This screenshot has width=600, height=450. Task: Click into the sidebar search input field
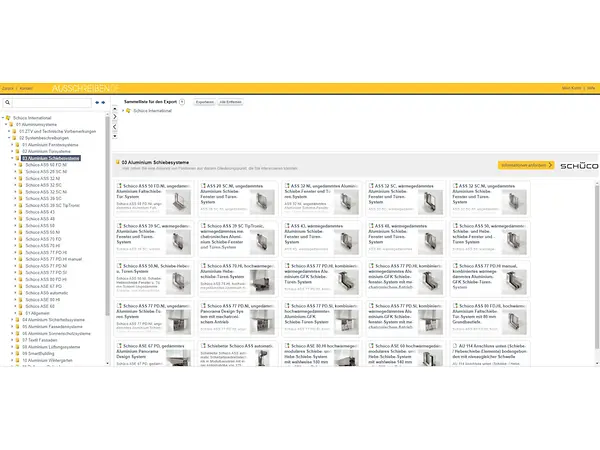pyautogui.click(x=50, y=102)
